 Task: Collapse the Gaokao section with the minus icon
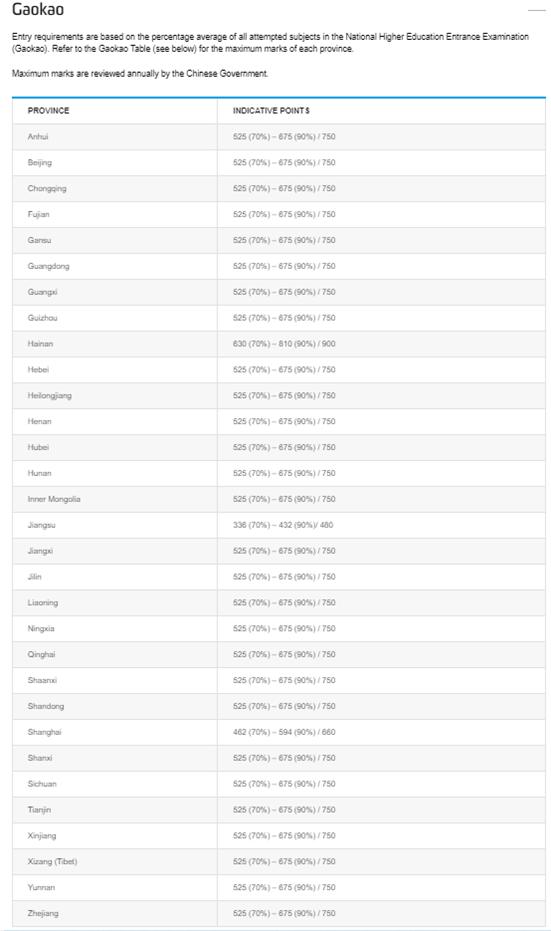coord(536,10)
